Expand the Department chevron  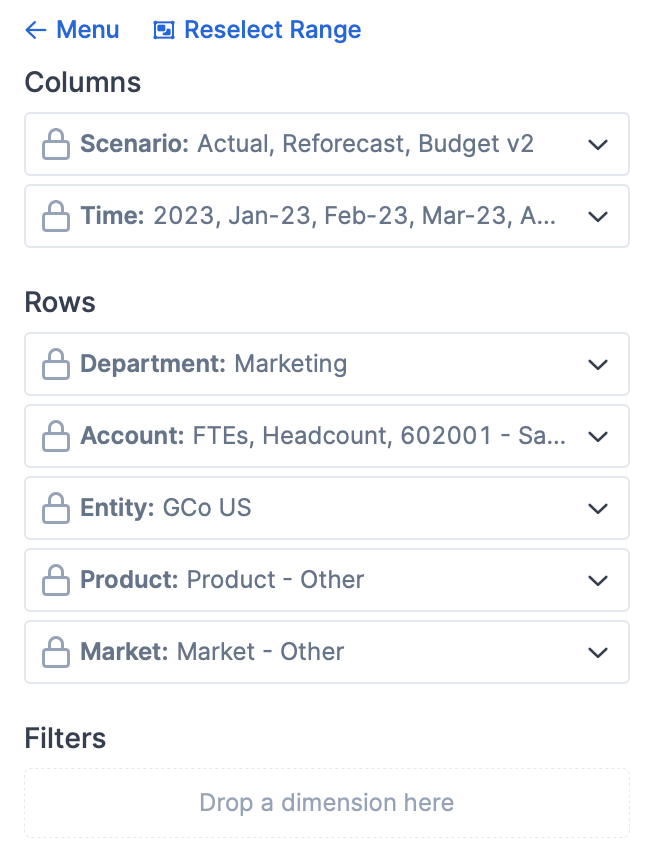point(598,364)
